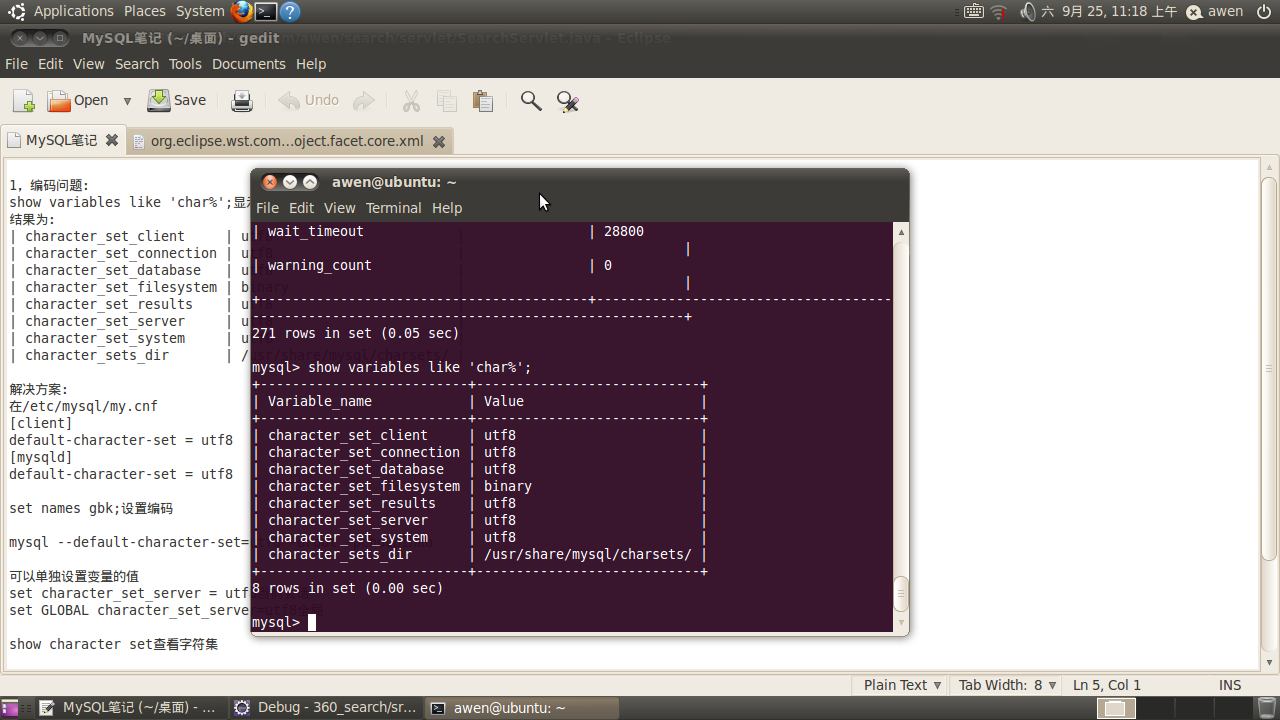Switch to Debug - 360_search taskbar window
The image size is (1280, 720).
(x=326, y=708)
